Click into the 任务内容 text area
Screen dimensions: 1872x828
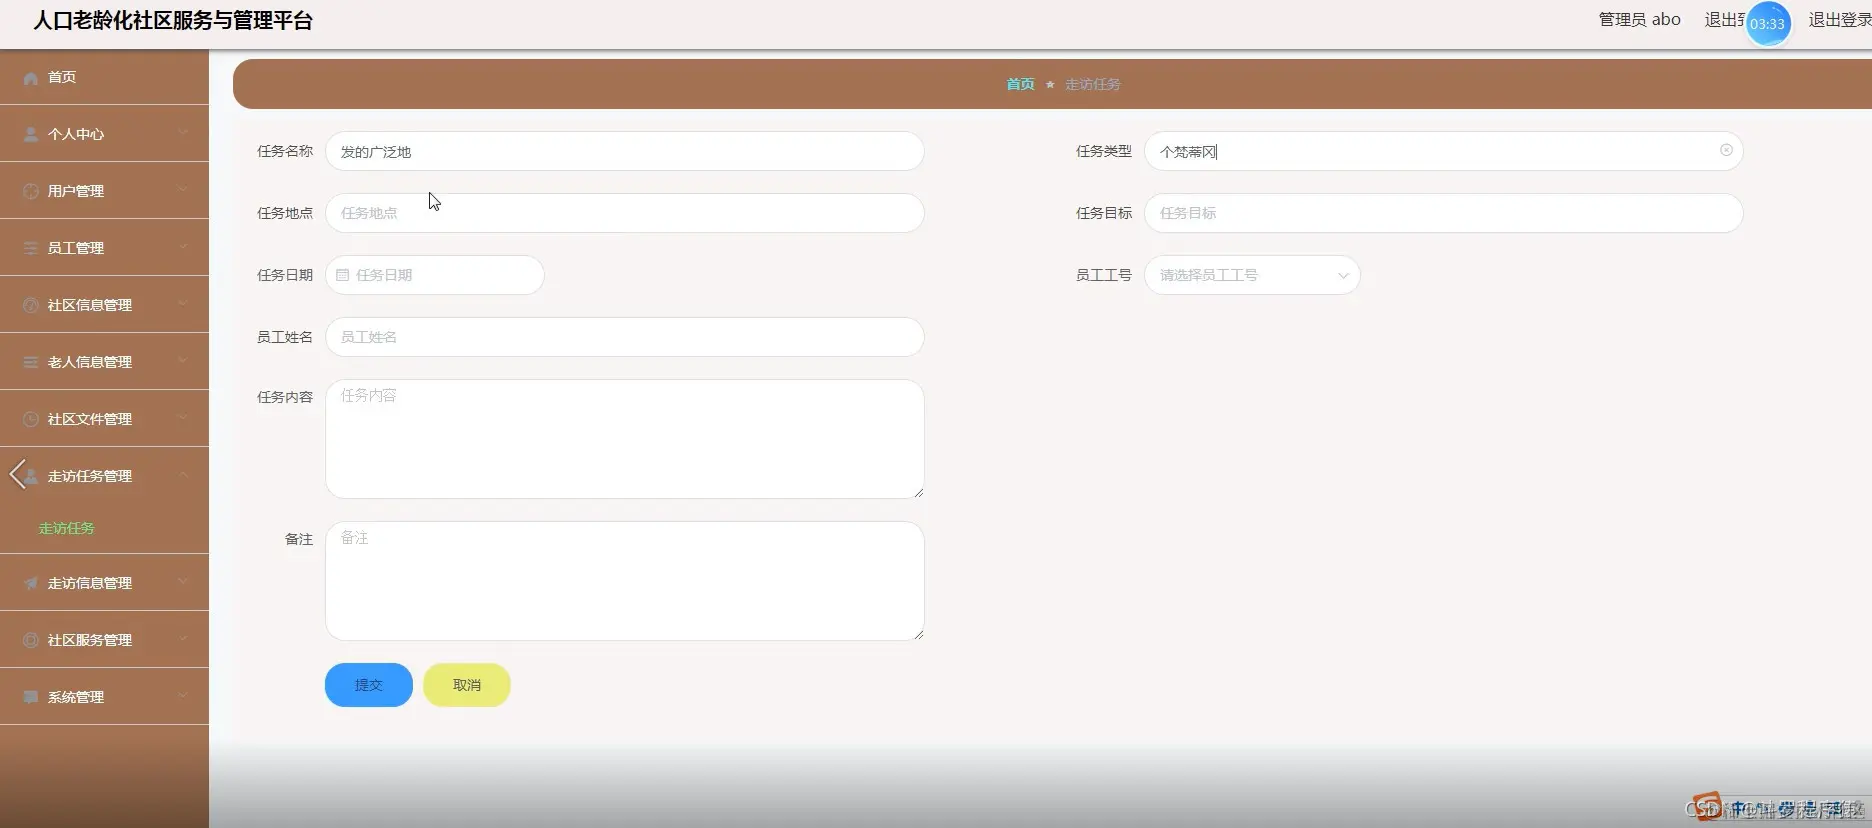click(x=625, y=439)
